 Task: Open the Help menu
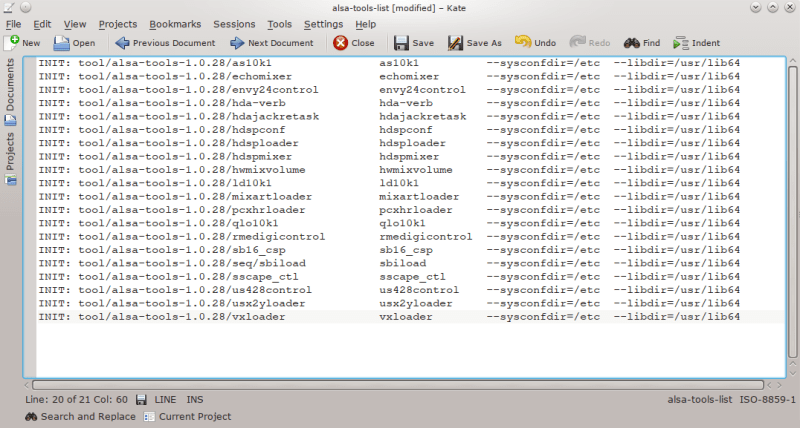click(366, 24)
